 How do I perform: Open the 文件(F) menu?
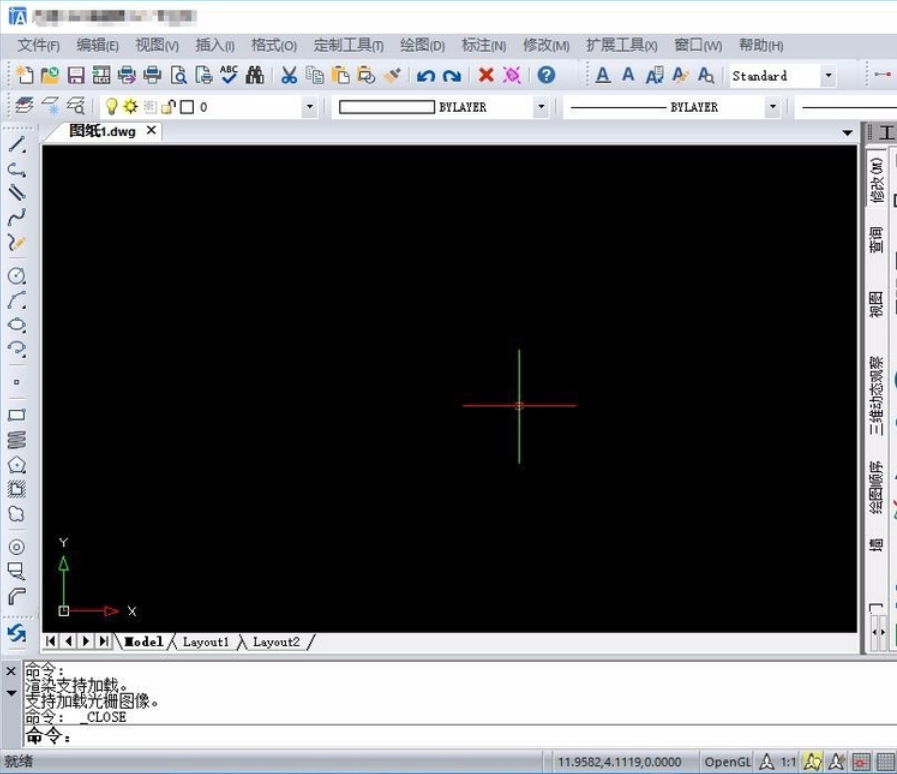pos(38,45)
